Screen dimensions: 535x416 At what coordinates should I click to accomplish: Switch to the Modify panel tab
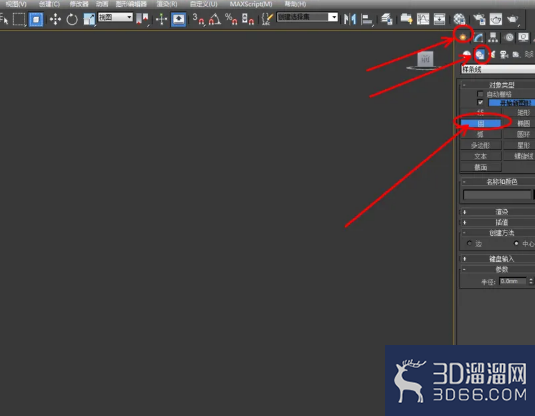coord(478,37)
